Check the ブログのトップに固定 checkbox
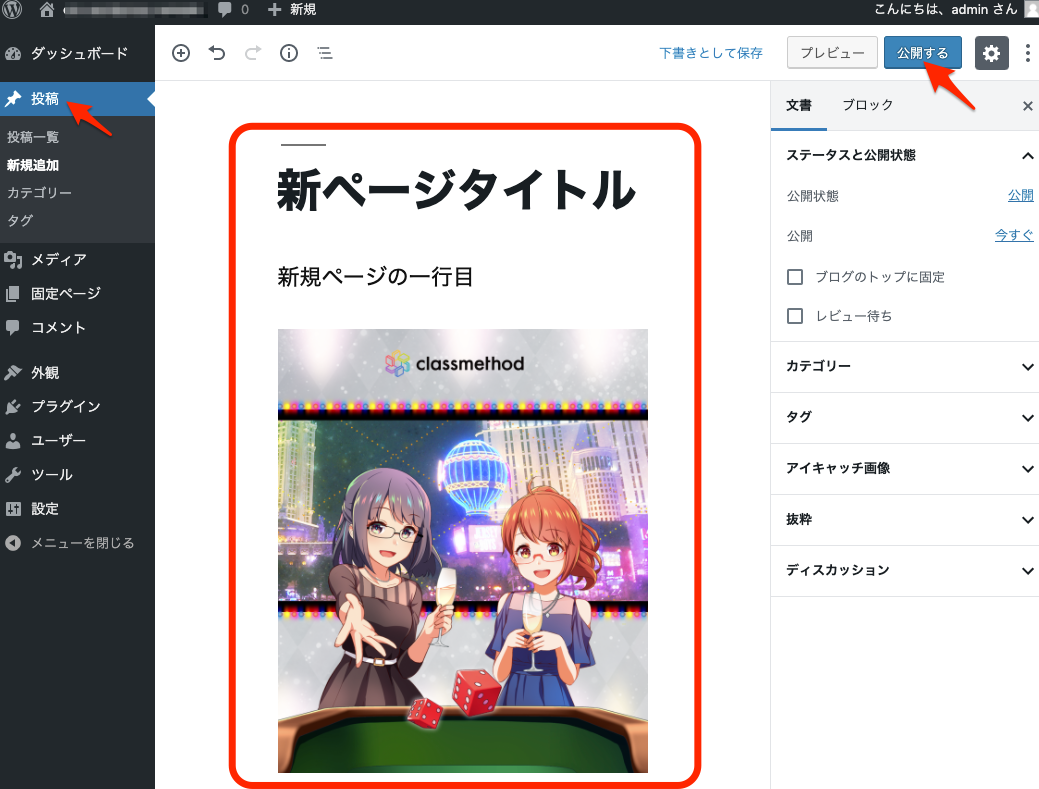Screen dimensions: 1039x789 pyautogui.click(x=795, y=277)
